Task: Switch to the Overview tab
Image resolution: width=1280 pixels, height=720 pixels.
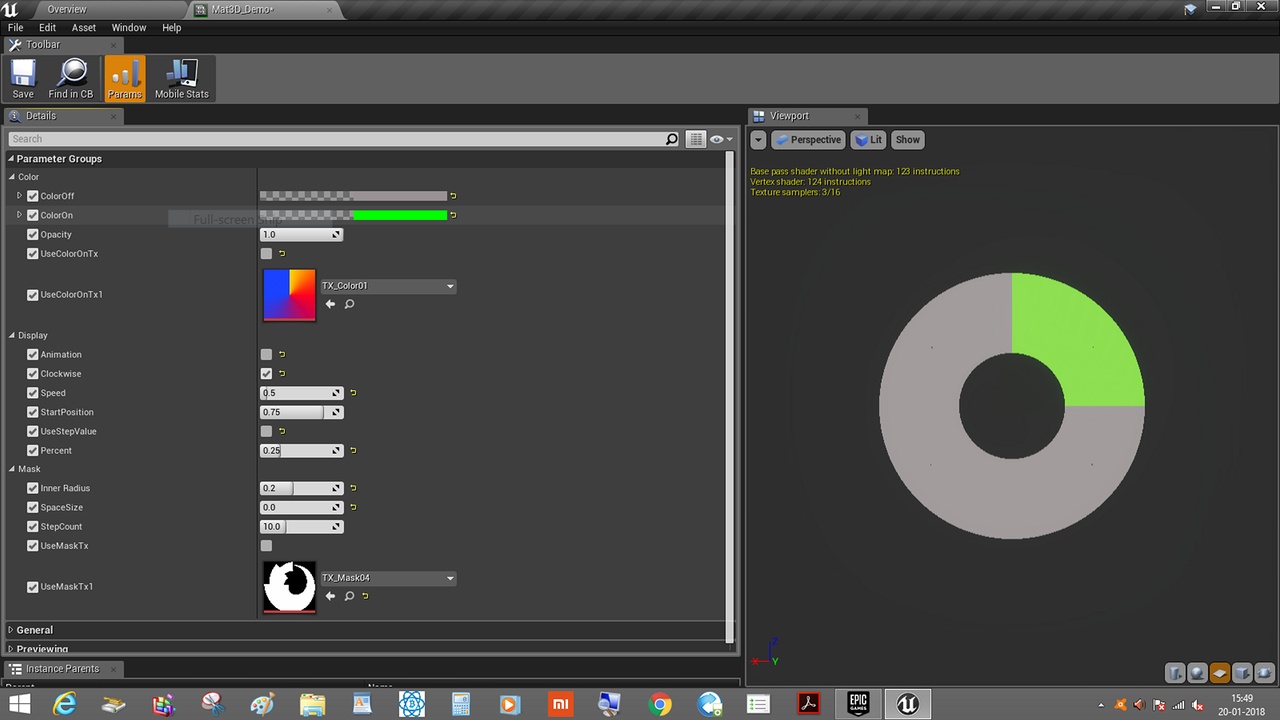Action: [x=67, y=9]
